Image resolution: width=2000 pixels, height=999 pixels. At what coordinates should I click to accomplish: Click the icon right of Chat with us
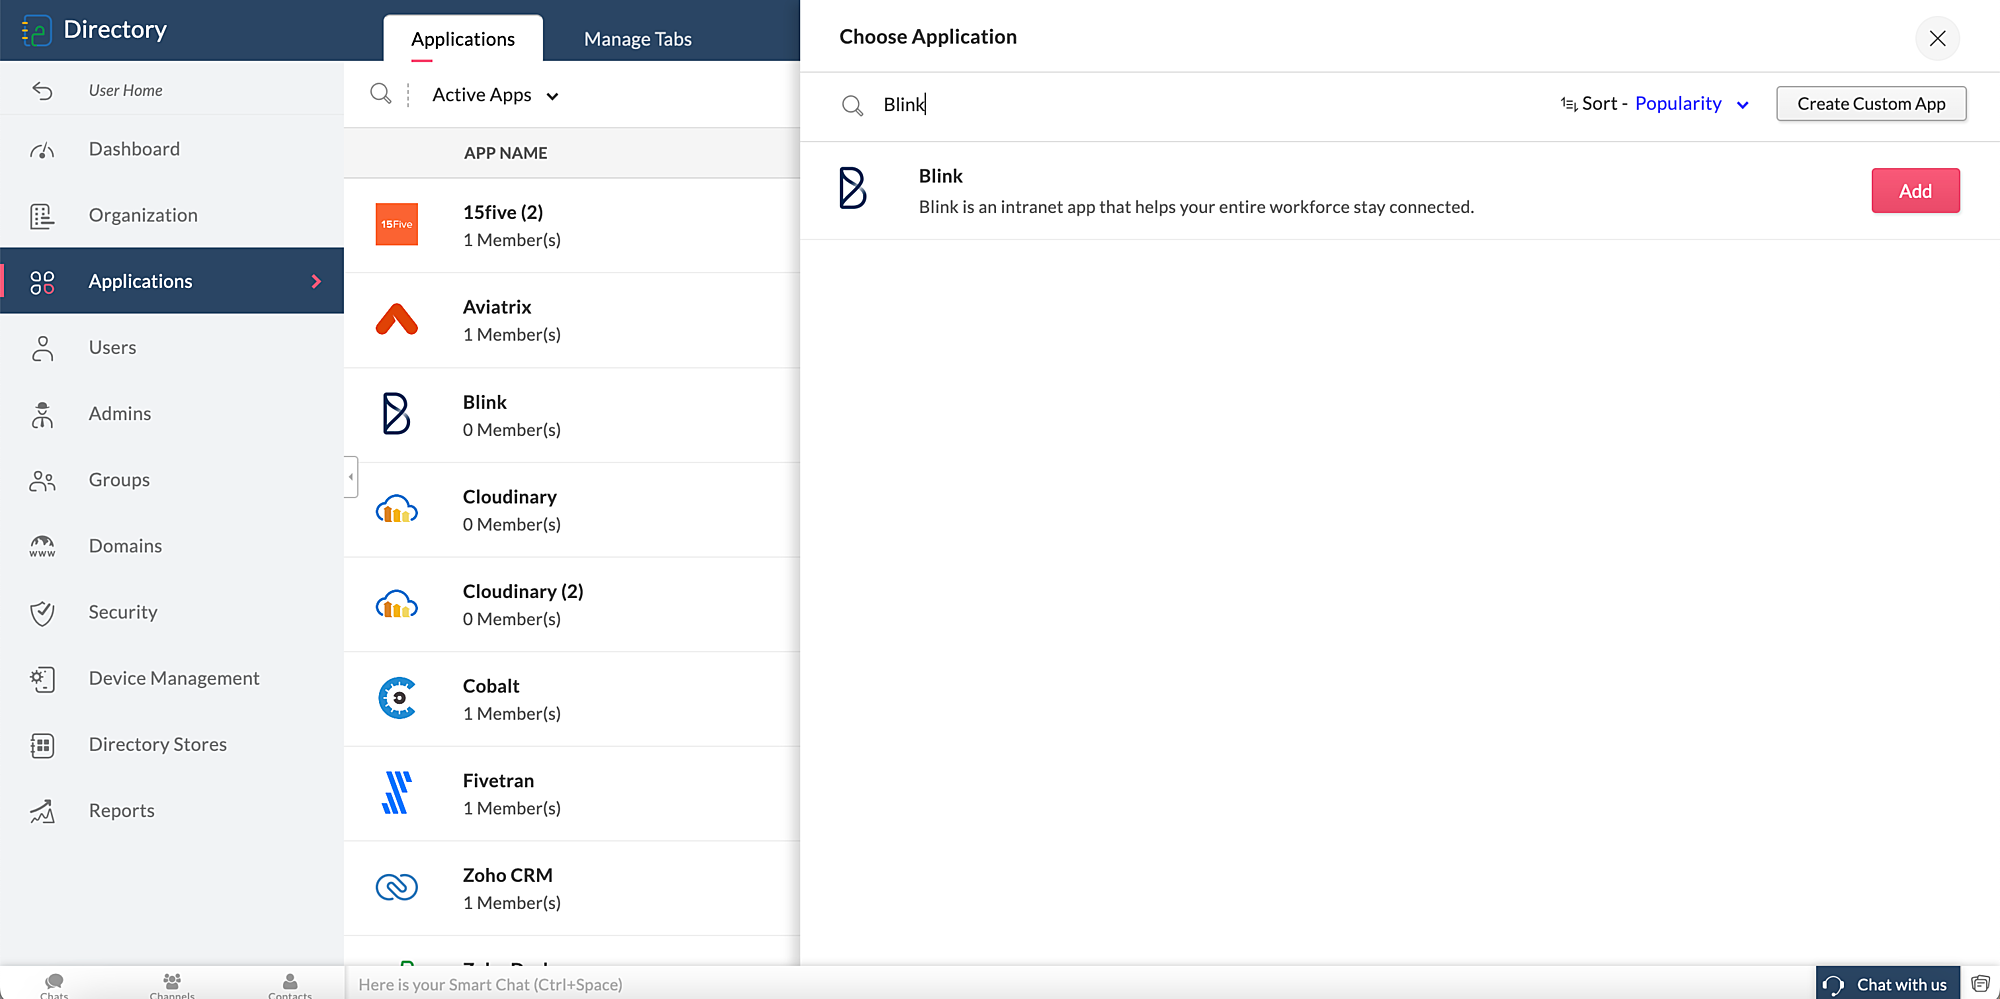point(1980,984)
